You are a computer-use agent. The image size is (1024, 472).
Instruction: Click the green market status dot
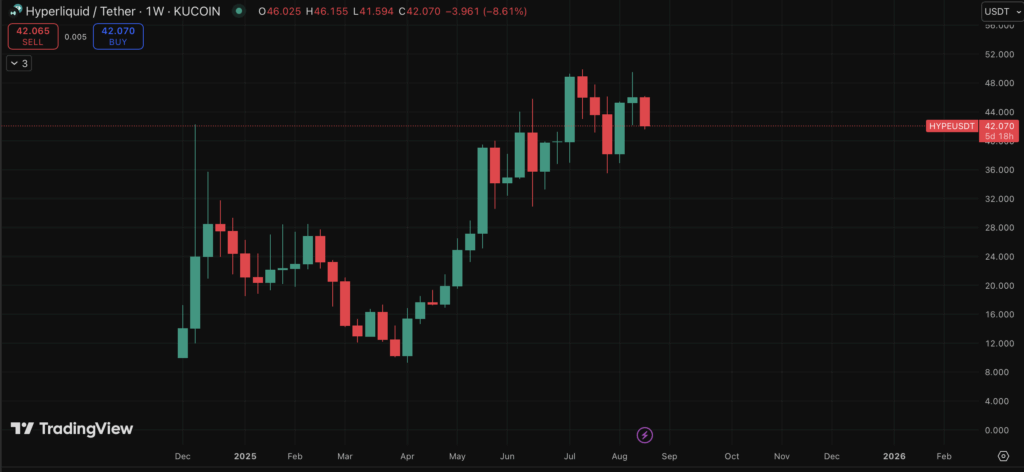click(239, 11)
